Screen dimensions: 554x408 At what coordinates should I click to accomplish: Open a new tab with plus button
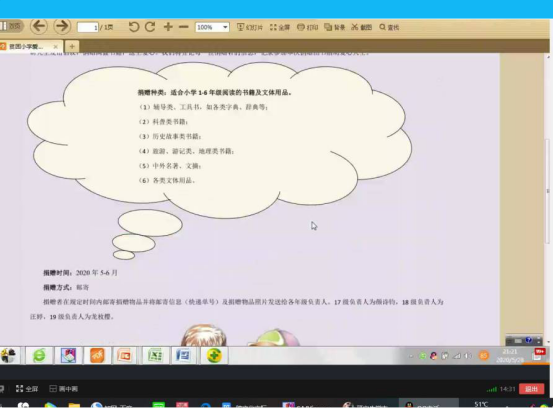pyautogui.click(x=72, y=46)
